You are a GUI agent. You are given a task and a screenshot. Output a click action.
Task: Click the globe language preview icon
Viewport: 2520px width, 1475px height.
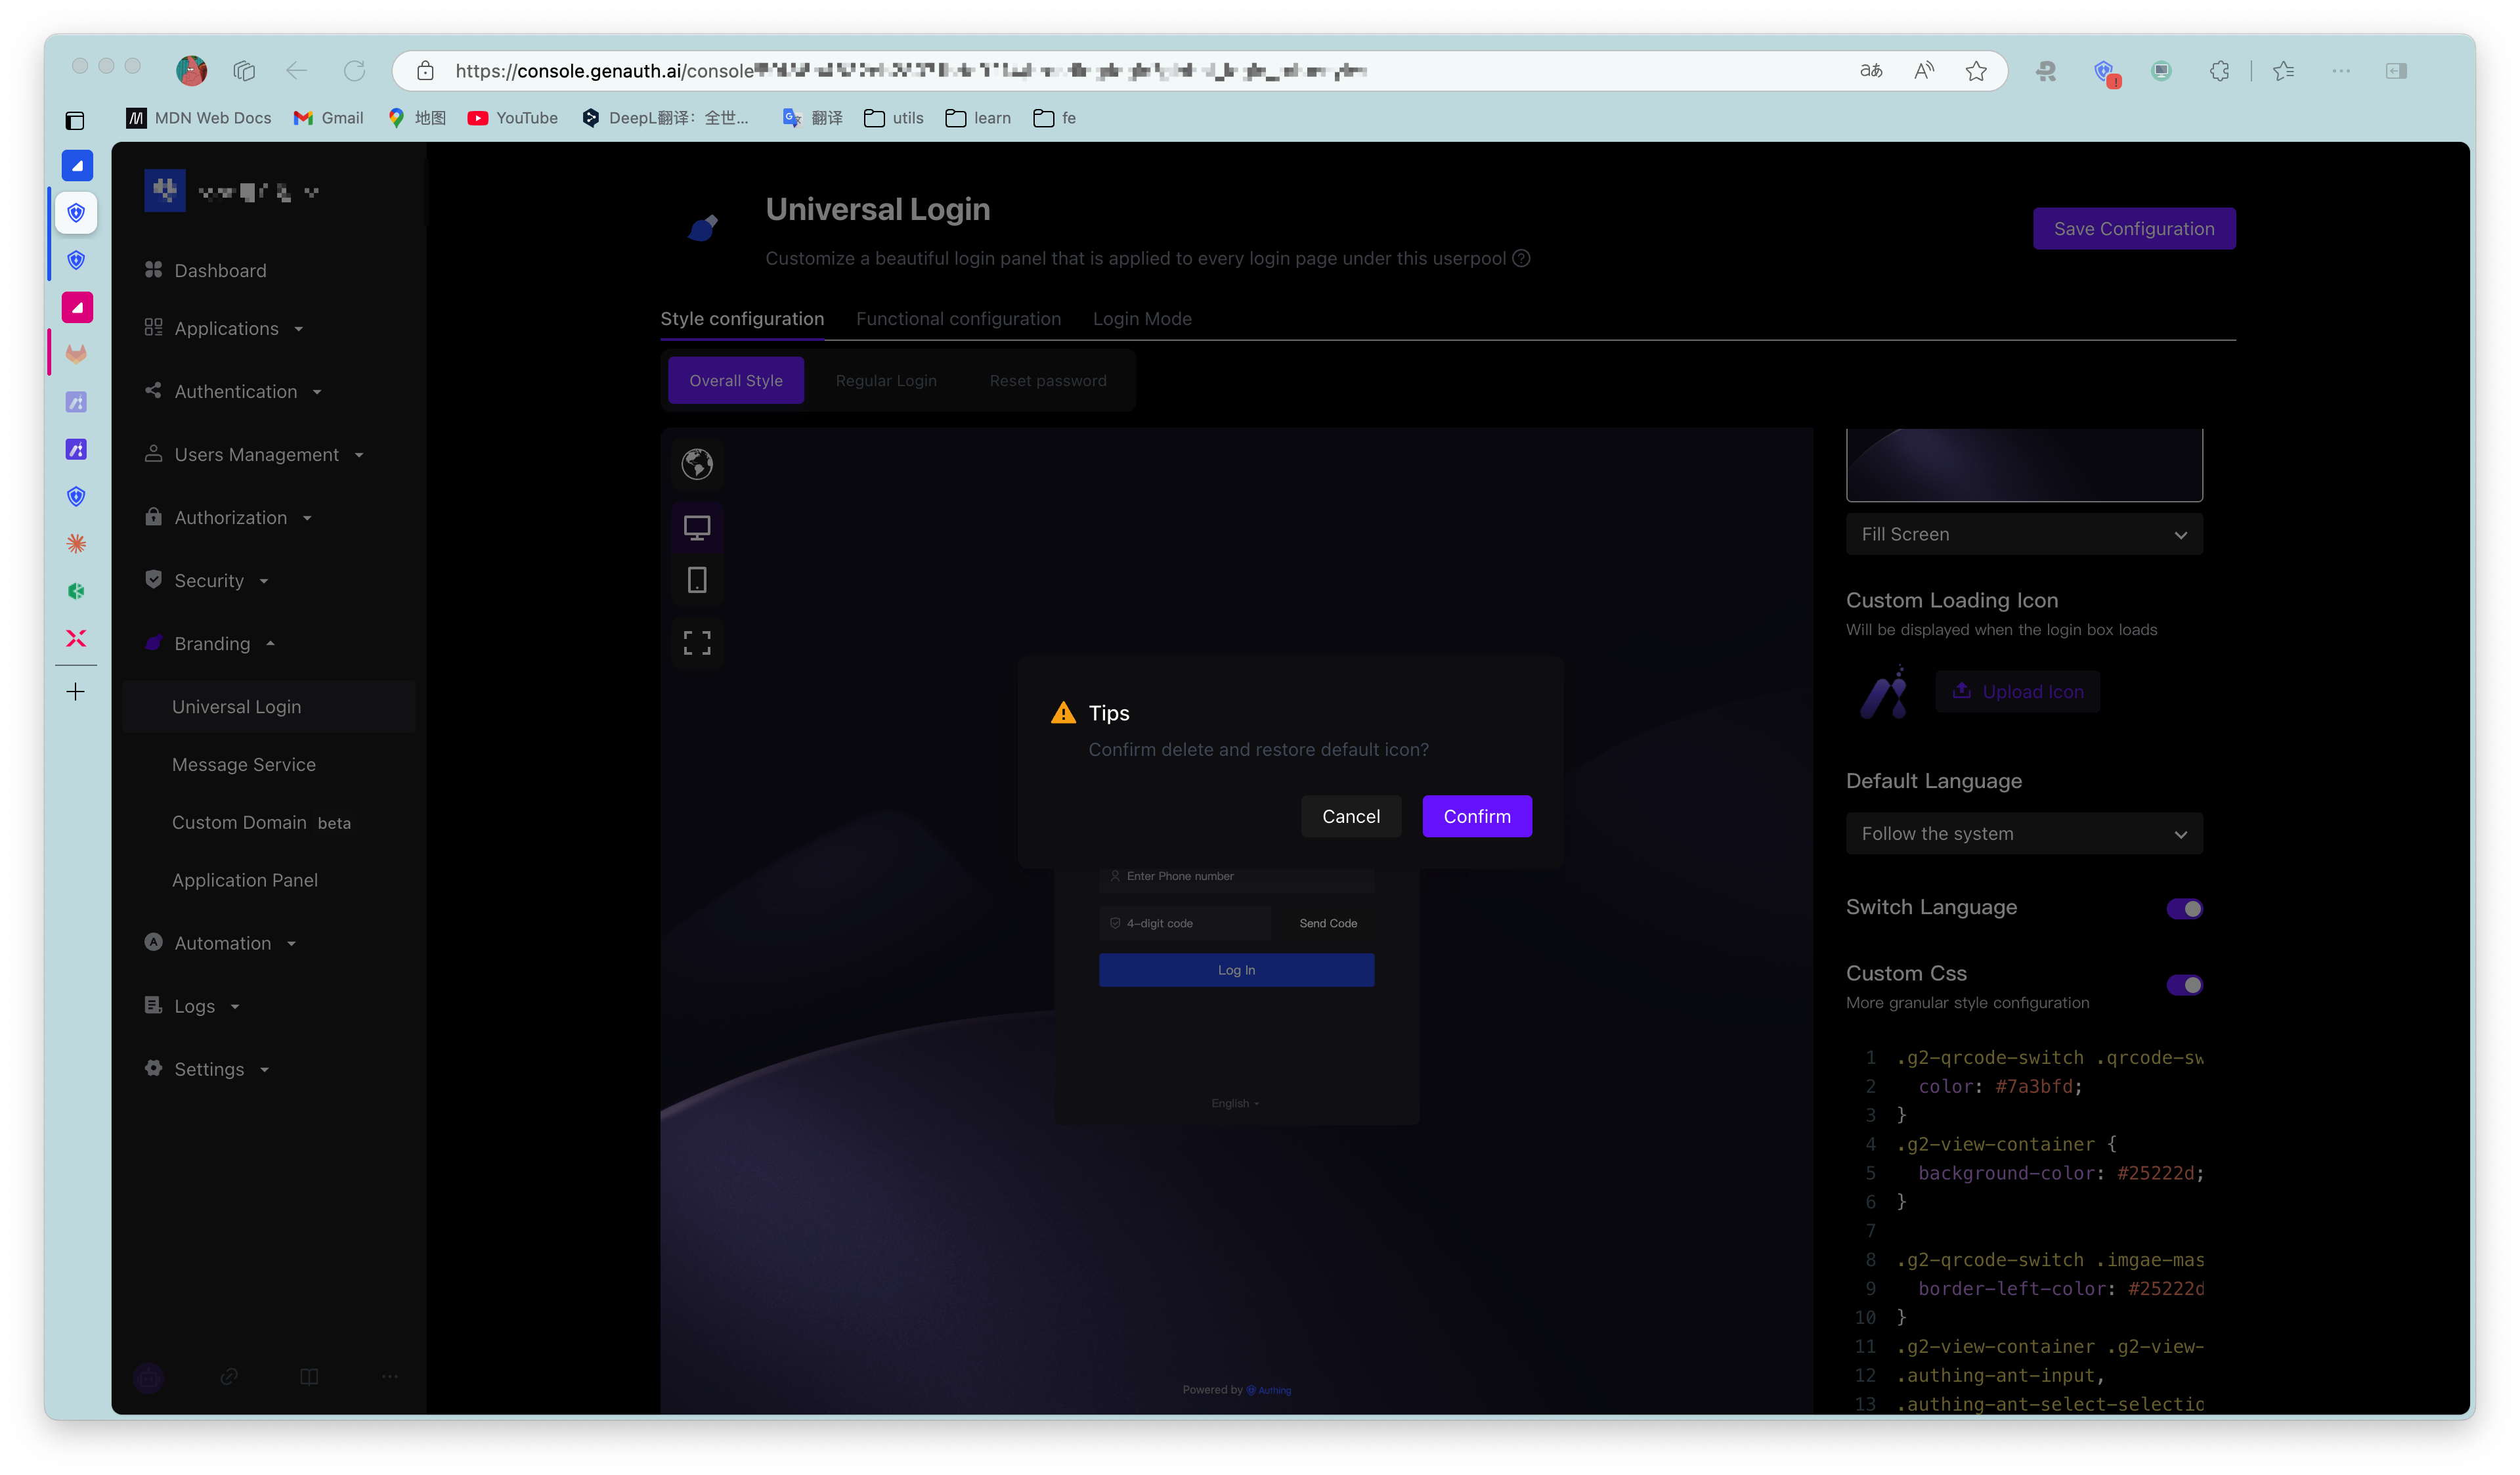697,464
